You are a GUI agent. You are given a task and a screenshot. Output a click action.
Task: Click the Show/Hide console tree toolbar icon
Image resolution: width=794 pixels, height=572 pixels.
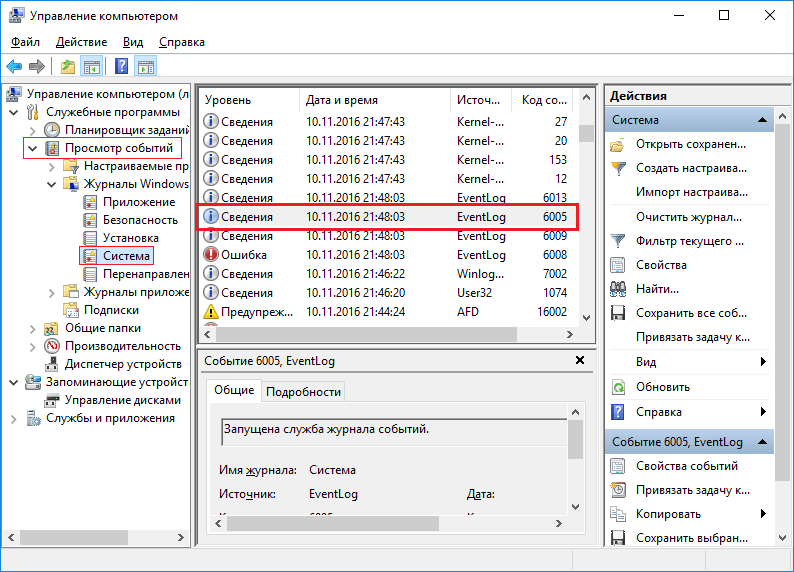pos(91,67)
